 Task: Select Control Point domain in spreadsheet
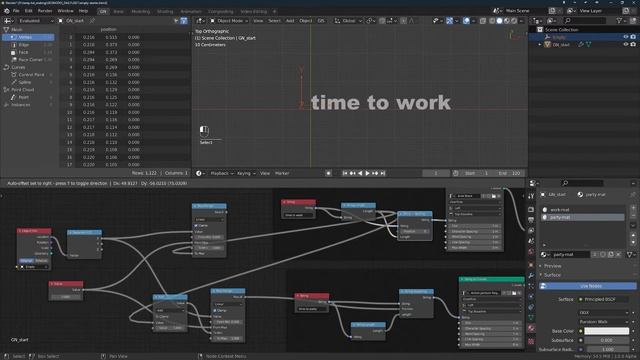click(x=28, y=75)
